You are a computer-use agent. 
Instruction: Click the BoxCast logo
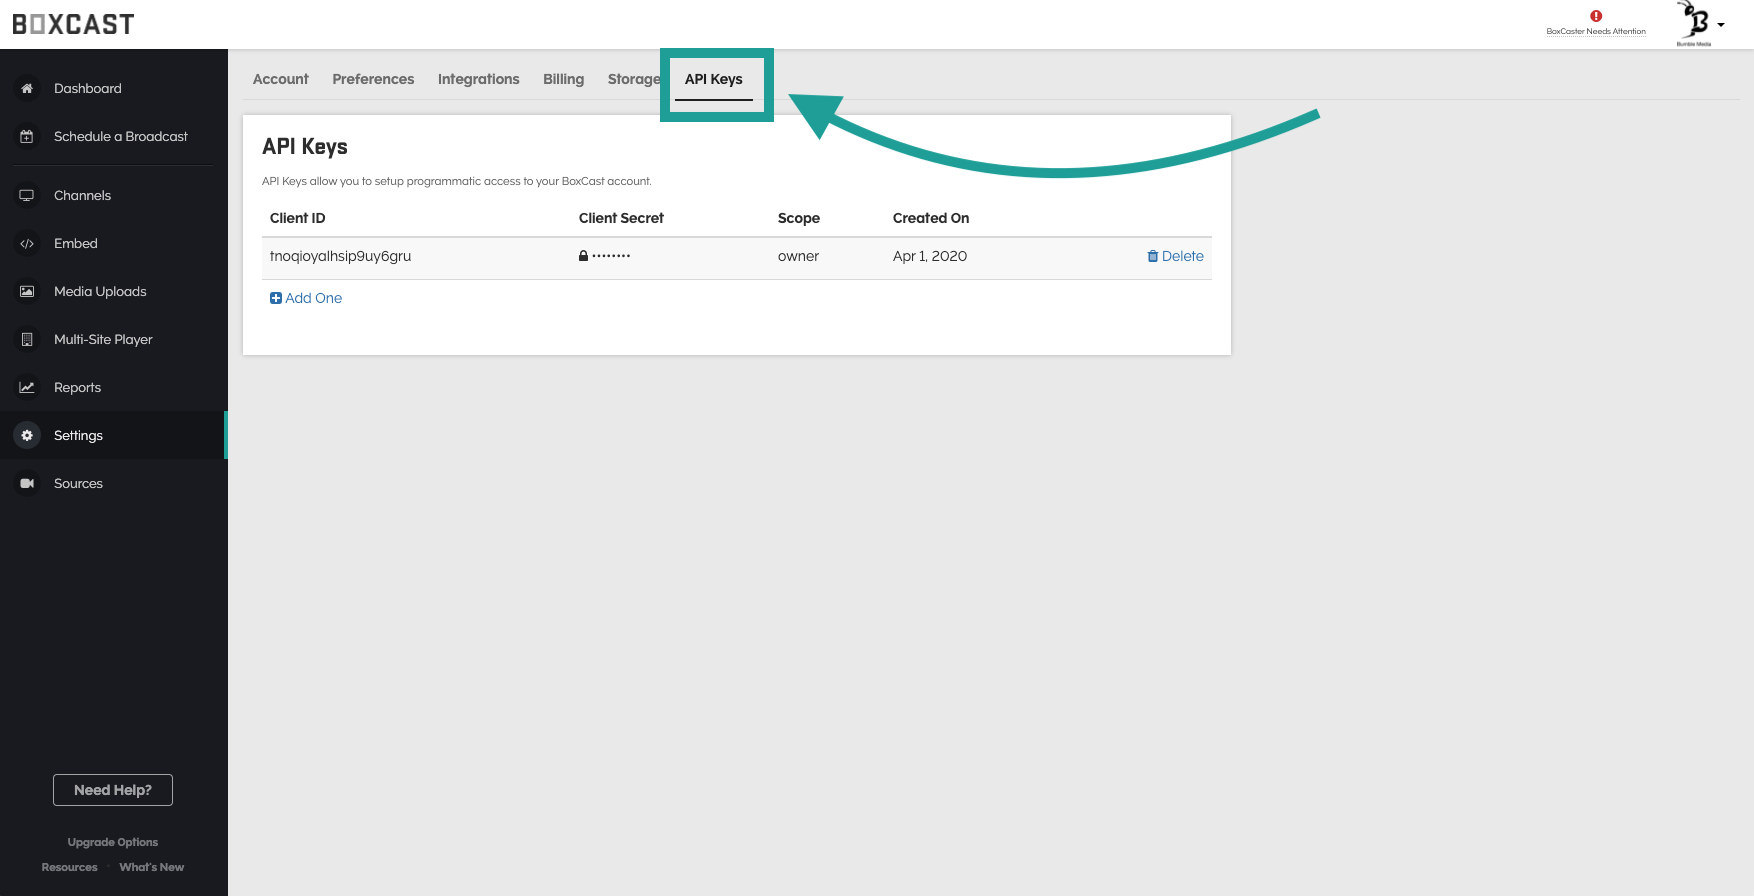pyautogui.click(x=73, y=24)
